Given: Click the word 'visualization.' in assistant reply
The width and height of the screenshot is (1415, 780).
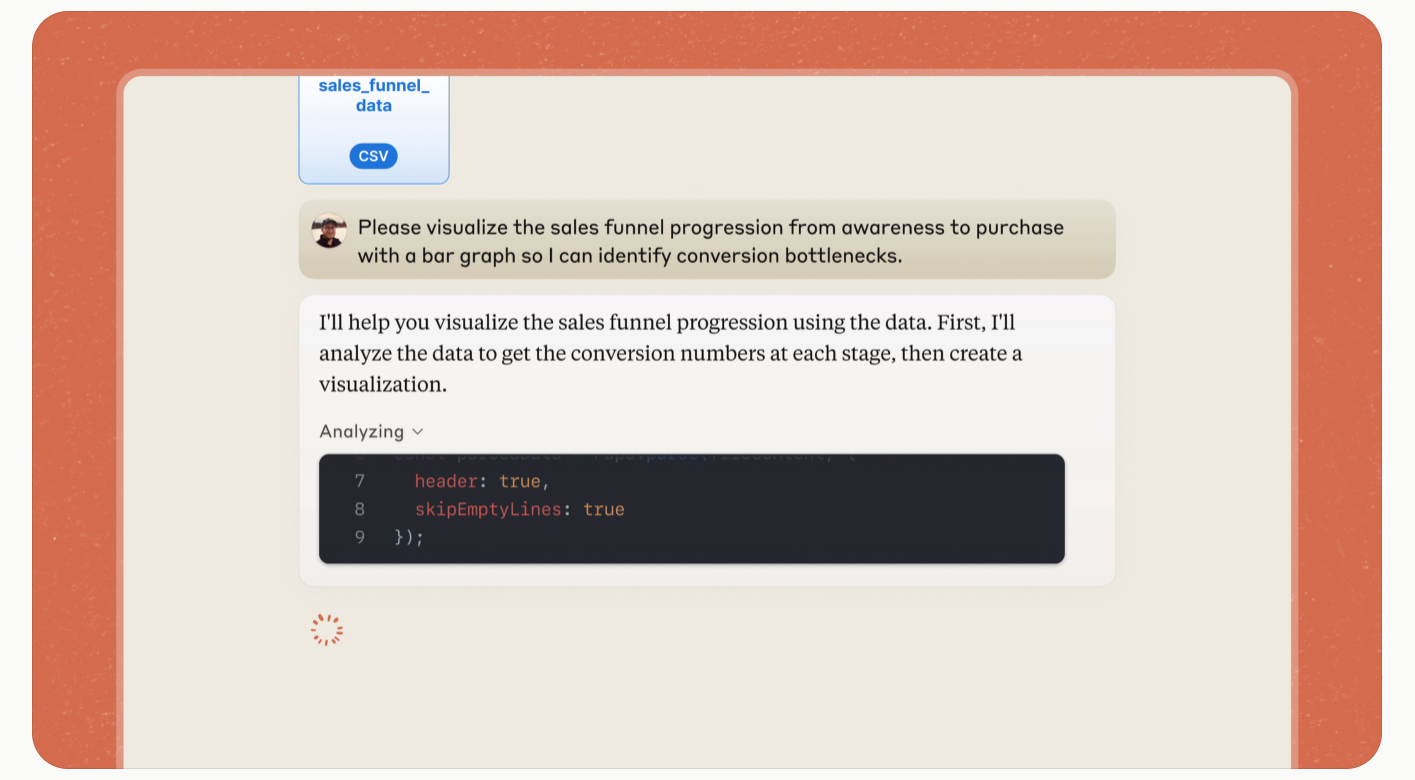Looking at the screenshot, I should tap(382, 385).
